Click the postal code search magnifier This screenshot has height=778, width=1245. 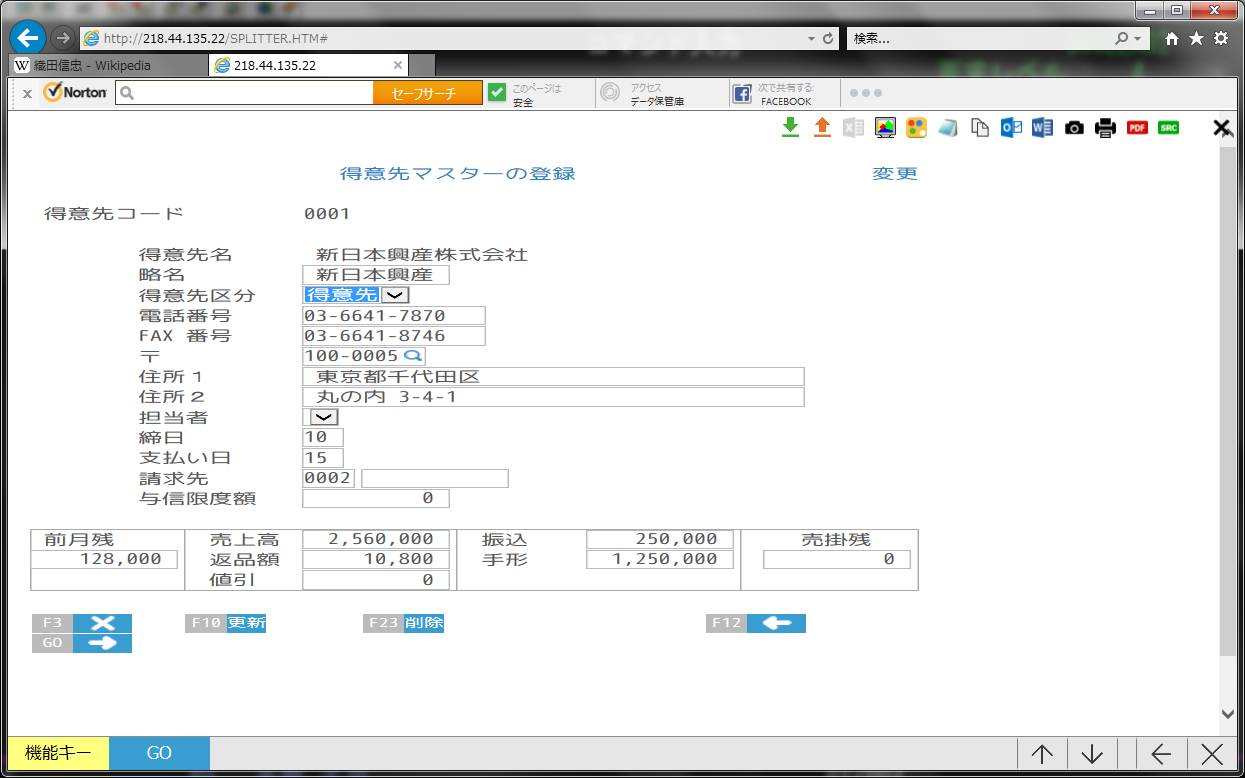(412, 356)
